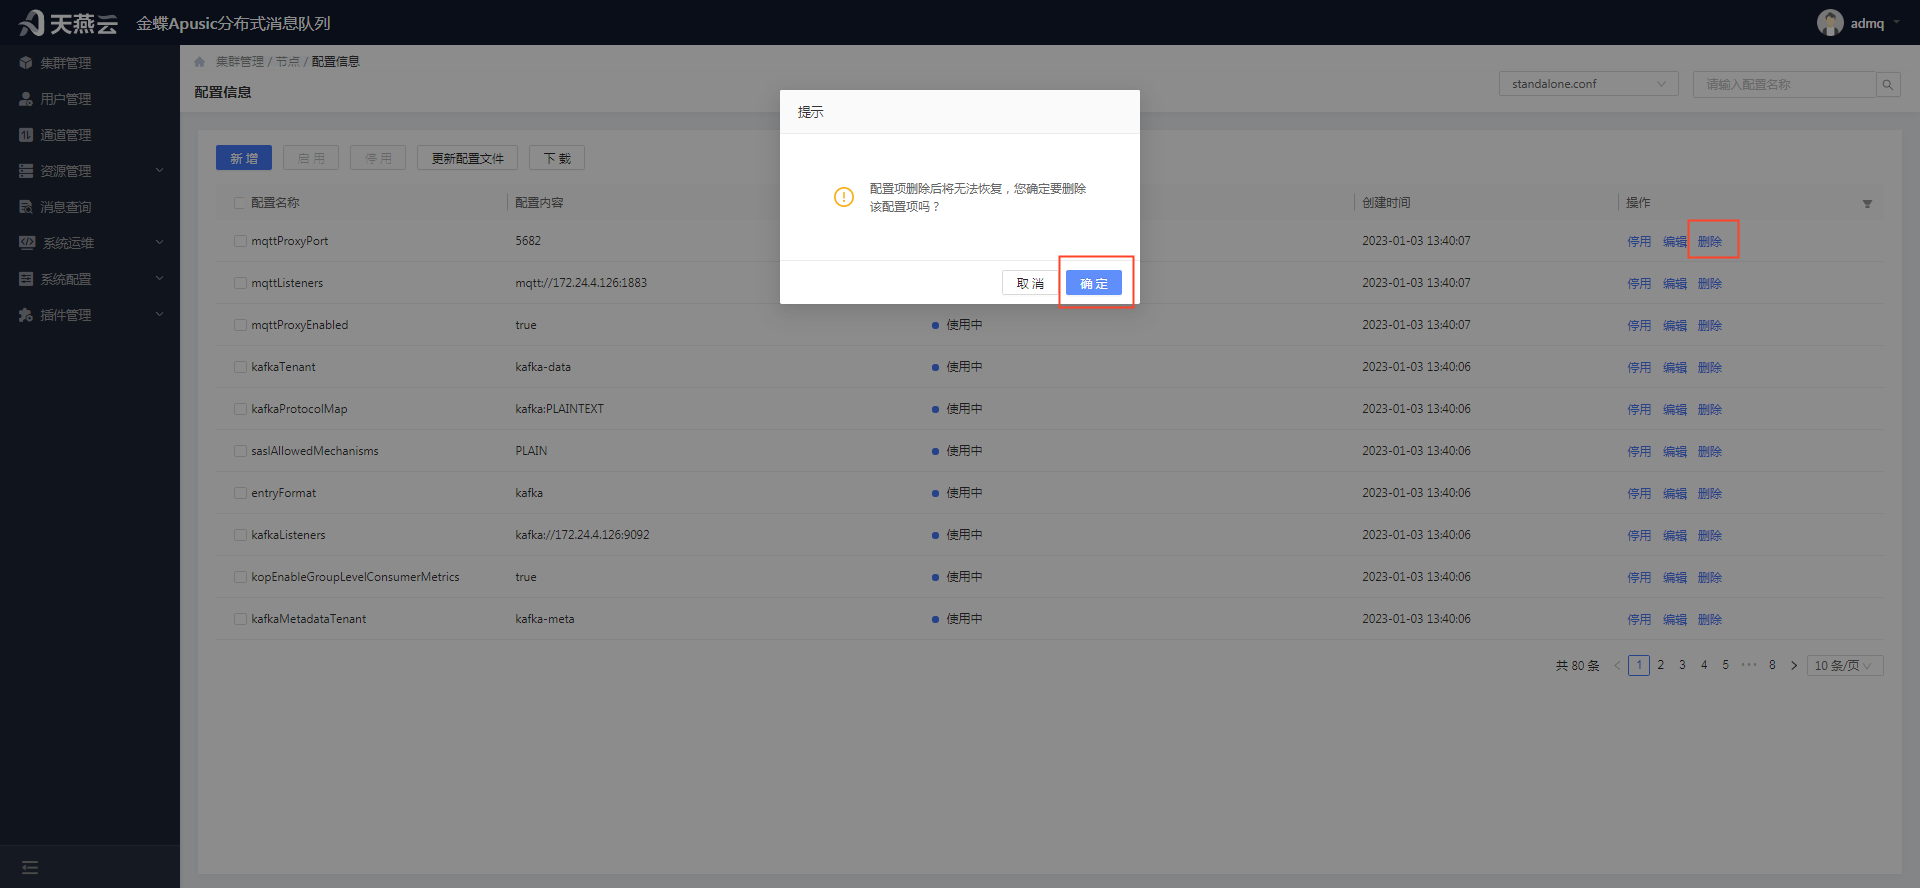Click the 节点 breadcrumb link

[x=288, y=62]
